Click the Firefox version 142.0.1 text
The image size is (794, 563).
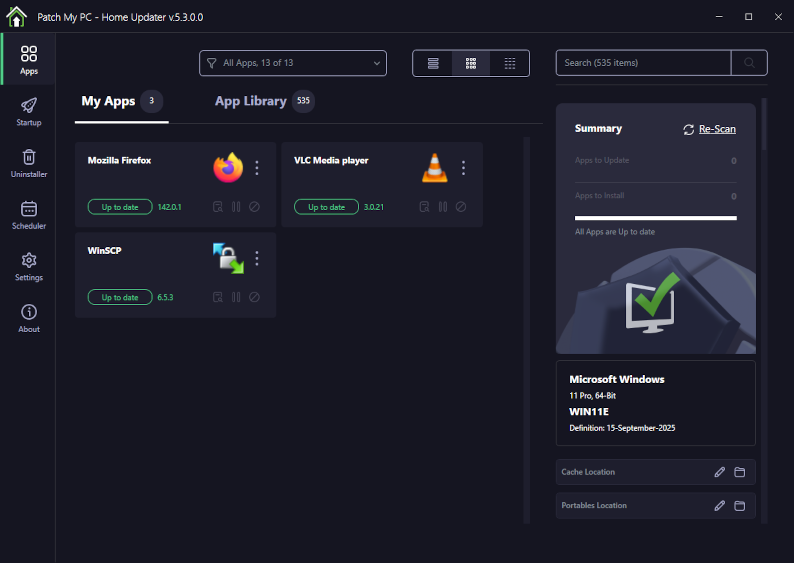click(x=169, y=207)
